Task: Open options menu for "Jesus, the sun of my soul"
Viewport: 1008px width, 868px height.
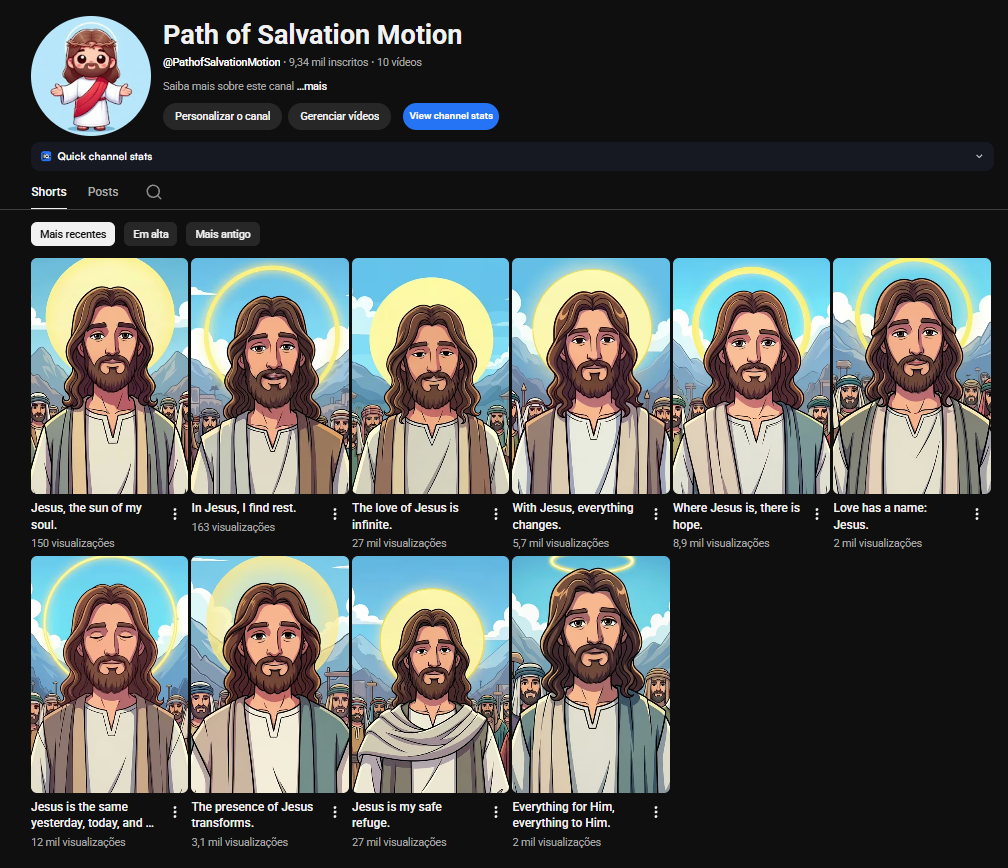Action: [x=175, y=514]
